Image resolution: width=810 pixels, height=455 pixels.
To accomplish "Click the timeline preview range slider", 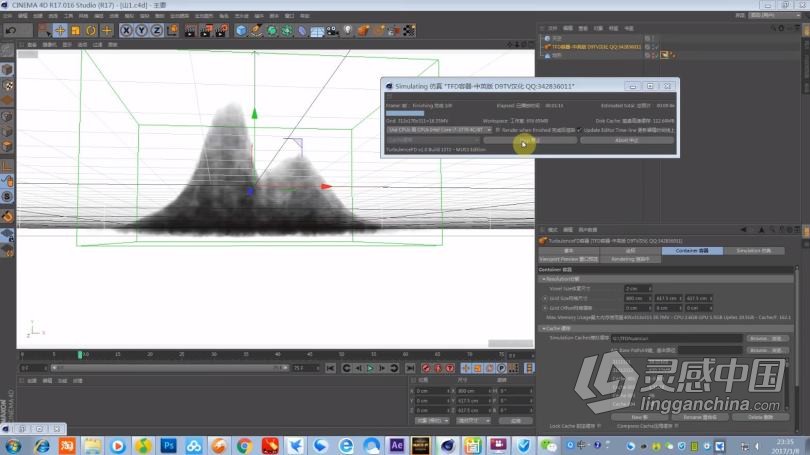I will point(169,368).
